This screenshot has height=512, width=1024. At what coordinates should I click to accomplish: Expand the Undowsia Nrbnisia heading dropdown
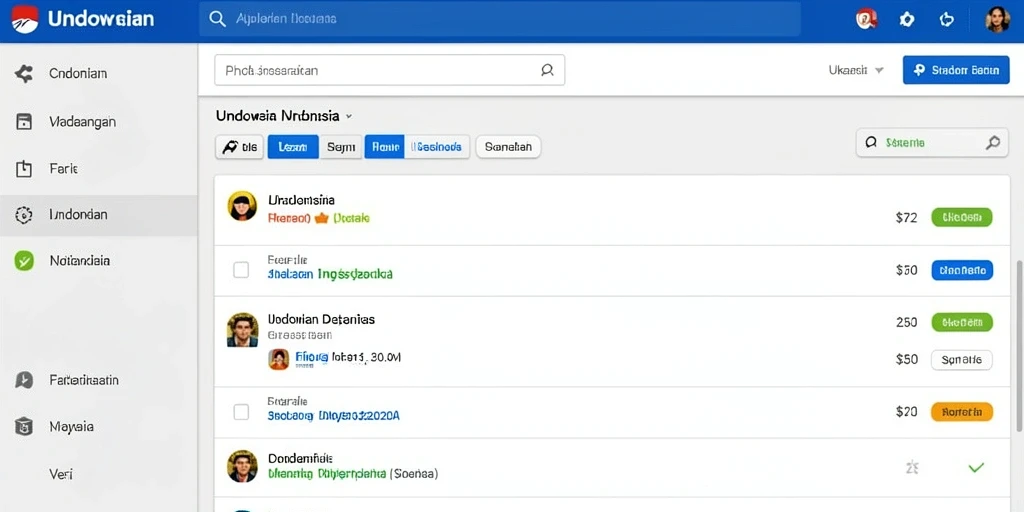point(349,116)
